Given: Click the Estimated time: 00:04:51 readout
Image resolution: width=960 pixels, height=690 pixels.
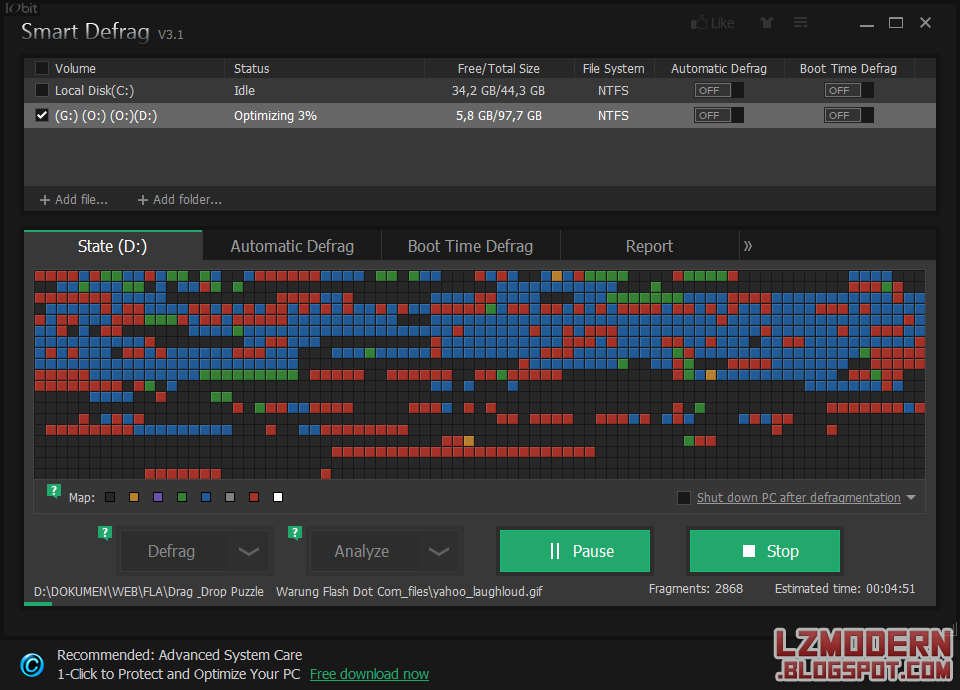Looking at the screenshot, I should click(x=845, y=589).
